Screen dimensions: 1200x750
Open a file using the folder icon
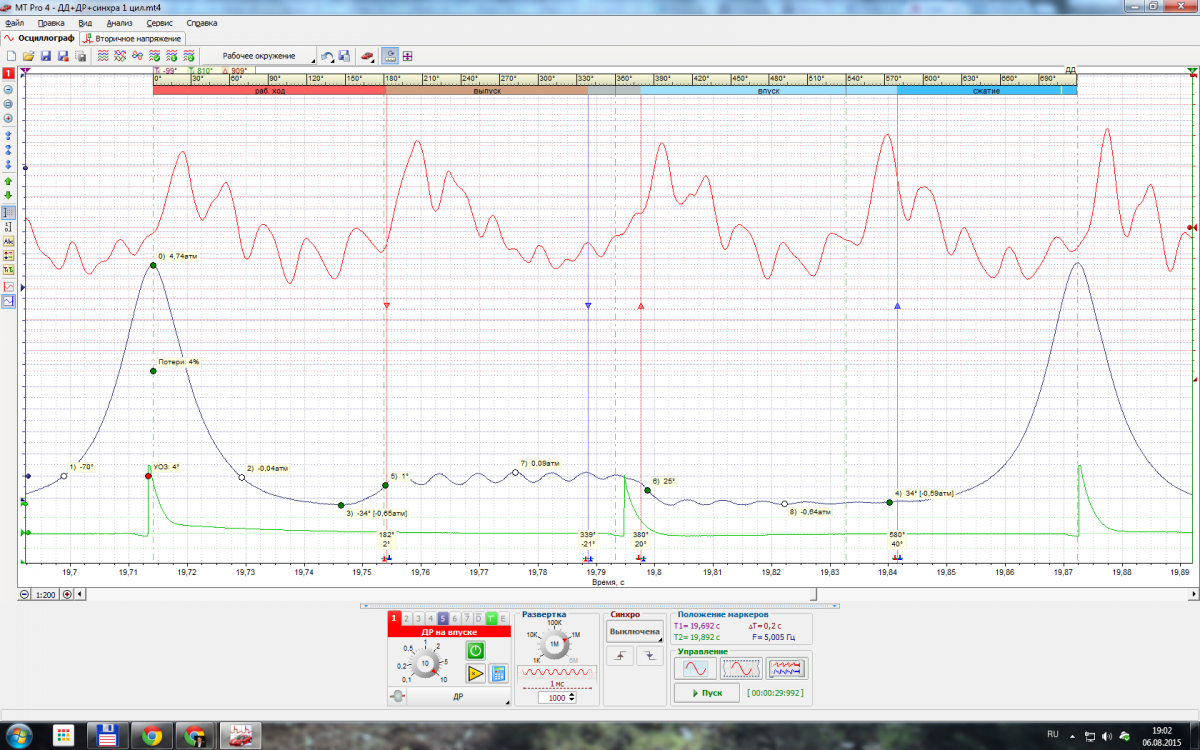click(x=29, y=56)
